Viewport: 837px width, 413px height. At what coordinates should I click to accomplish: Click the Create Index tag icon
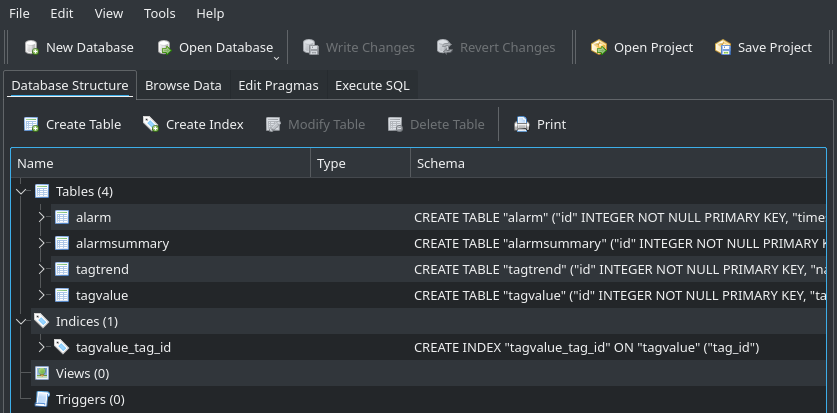coord(151,124)
